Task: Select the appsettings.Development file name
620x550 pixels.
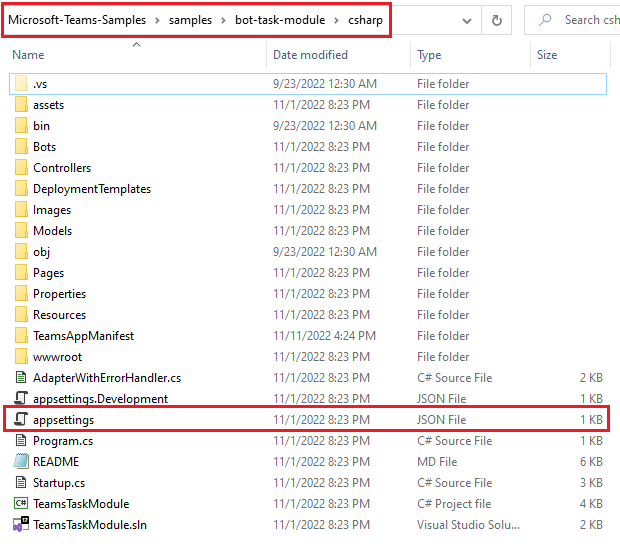Action: [x=100, y=399]
